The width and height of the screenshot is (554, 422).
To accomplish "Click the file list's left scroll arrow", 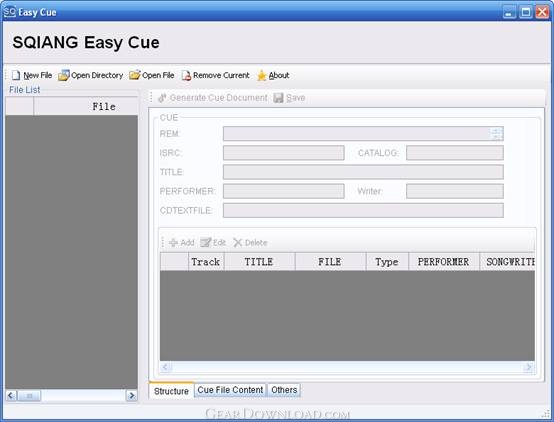I will [x=11, y=395].
